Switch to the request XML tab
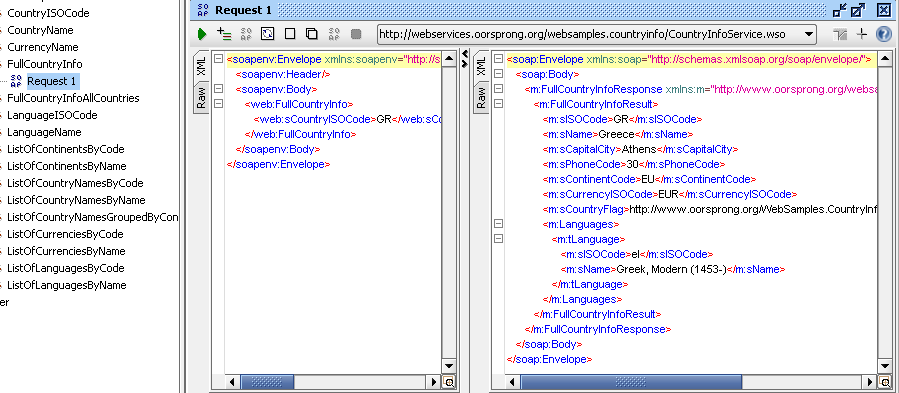The image size is (899, 393). [201, 66]
